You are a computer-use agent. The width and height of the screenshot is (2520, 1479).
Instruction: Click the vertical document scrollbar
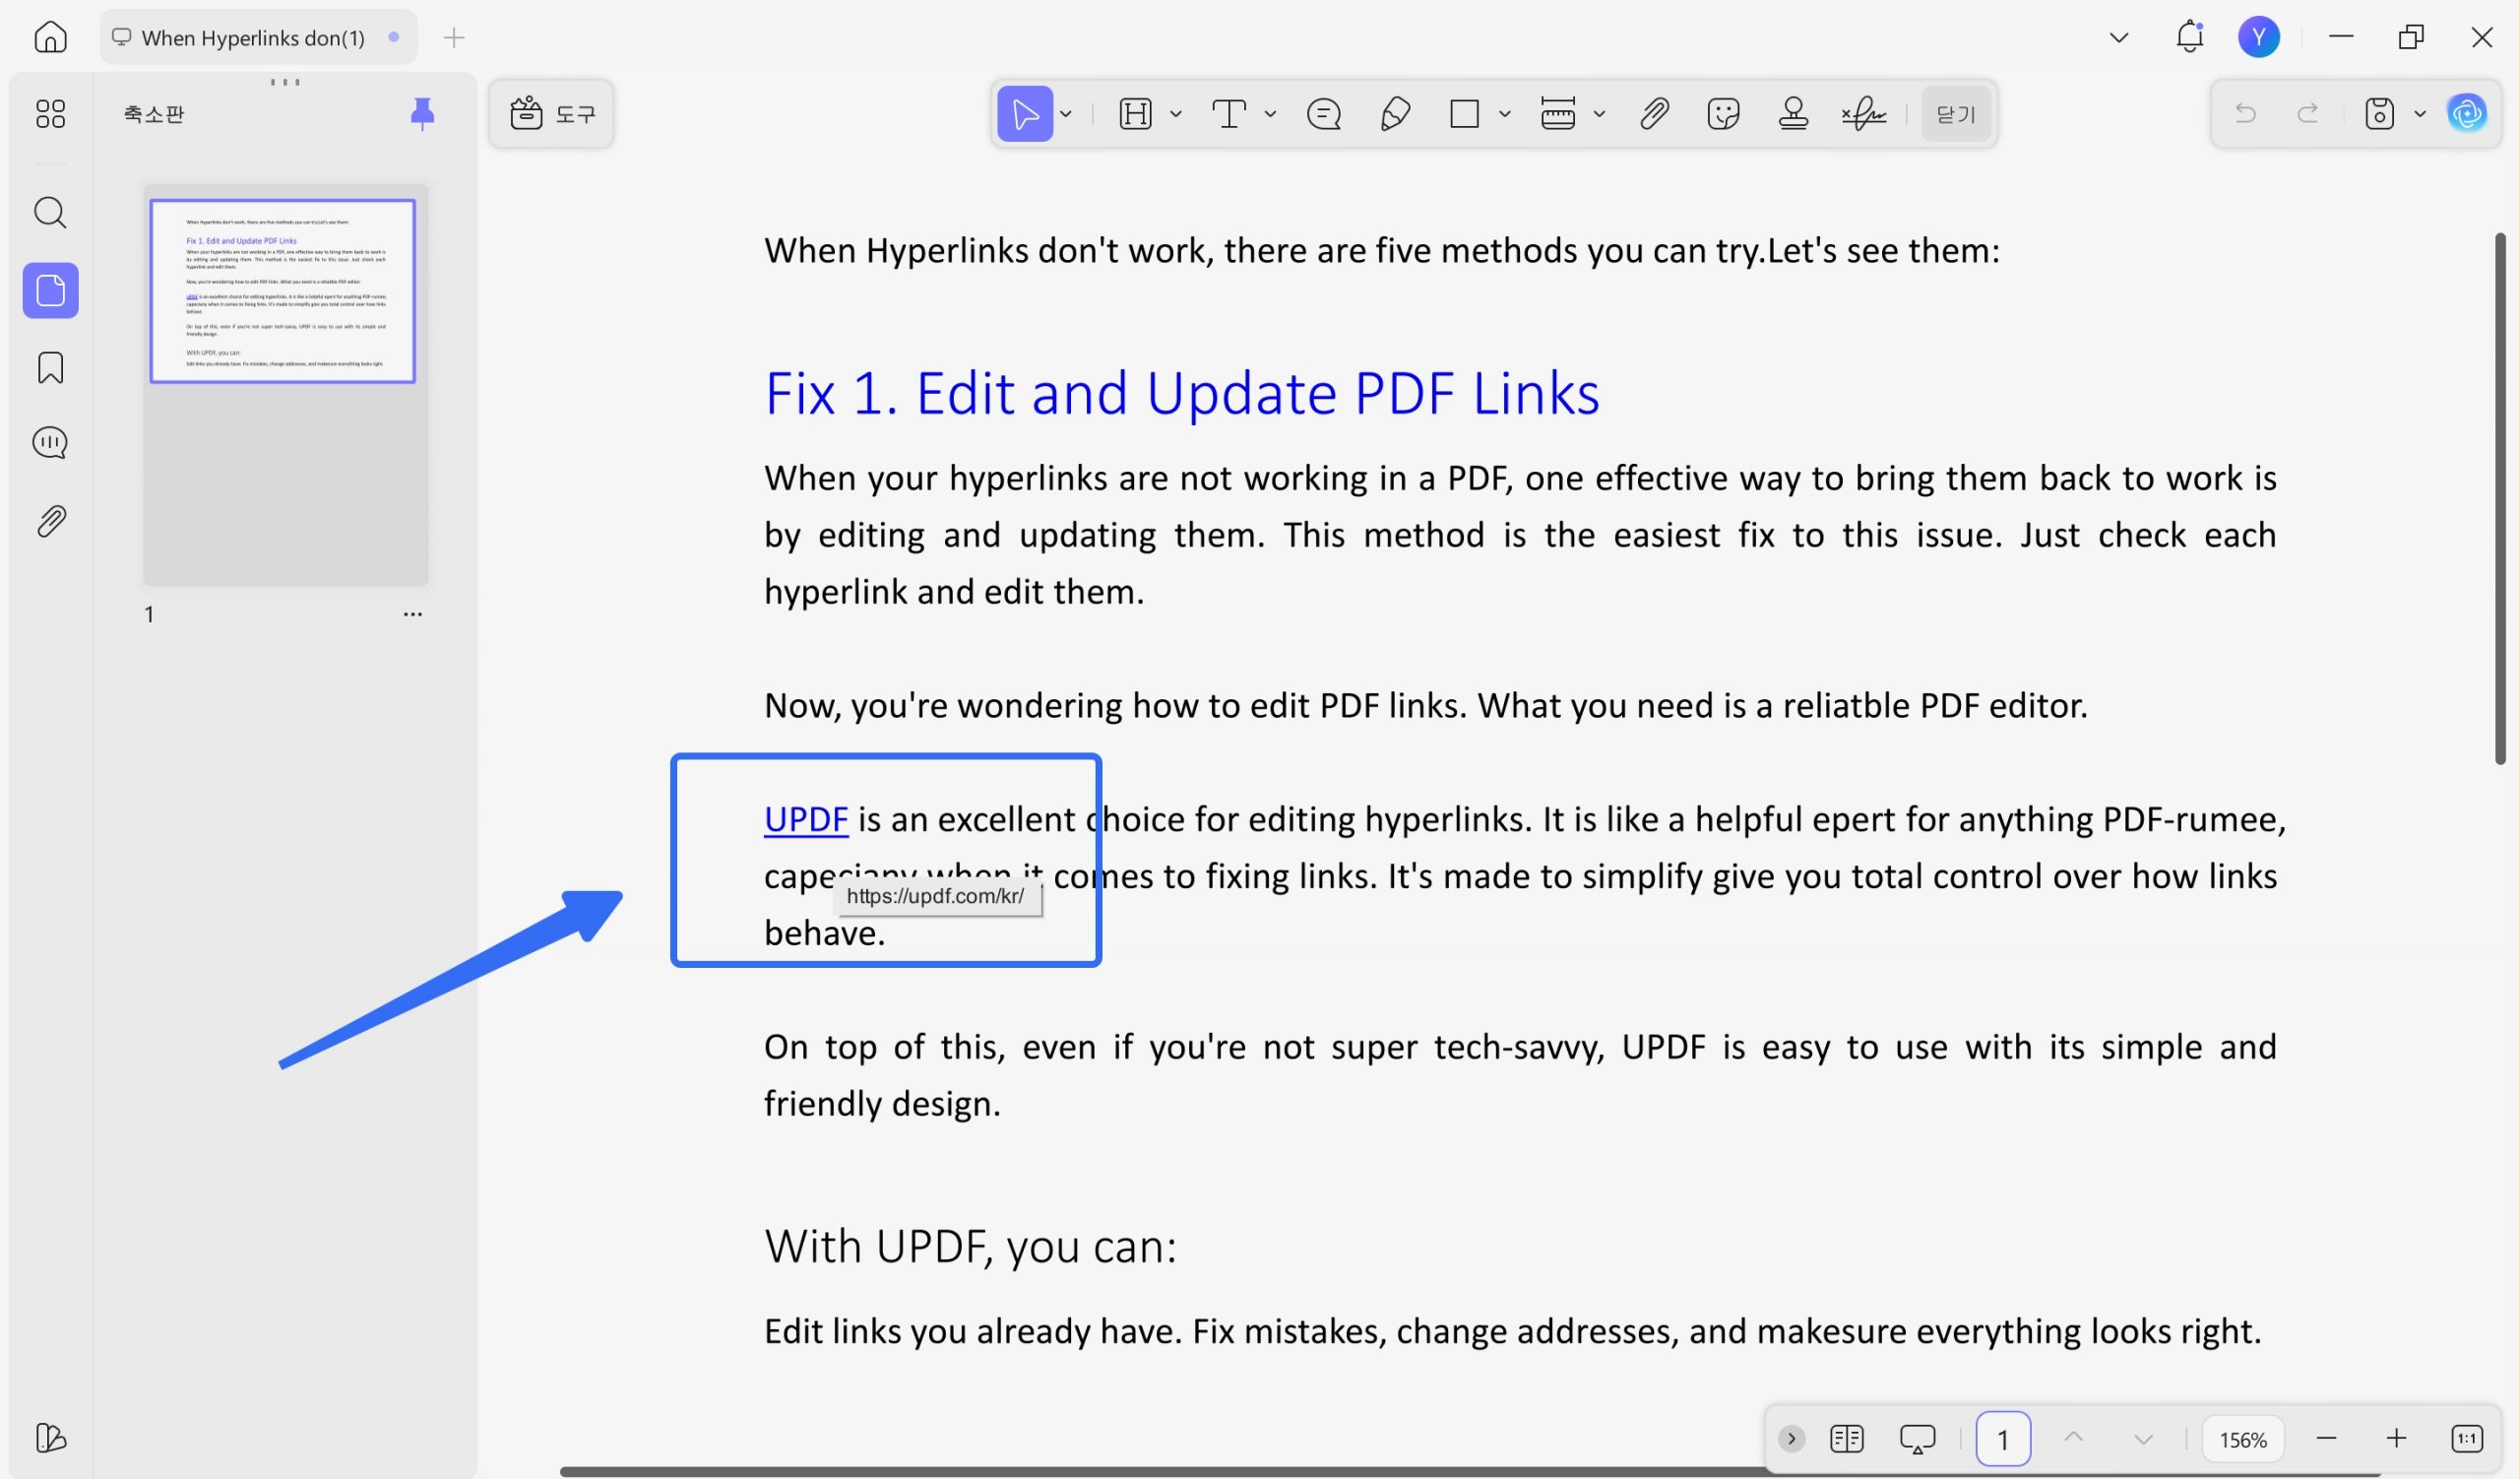[2500, 499]
